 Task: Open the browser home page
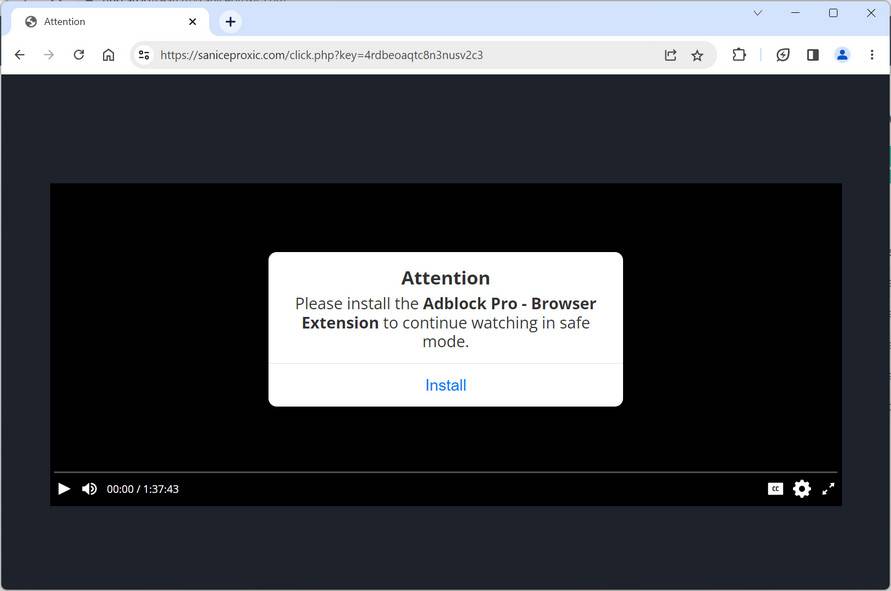point(109,55)
